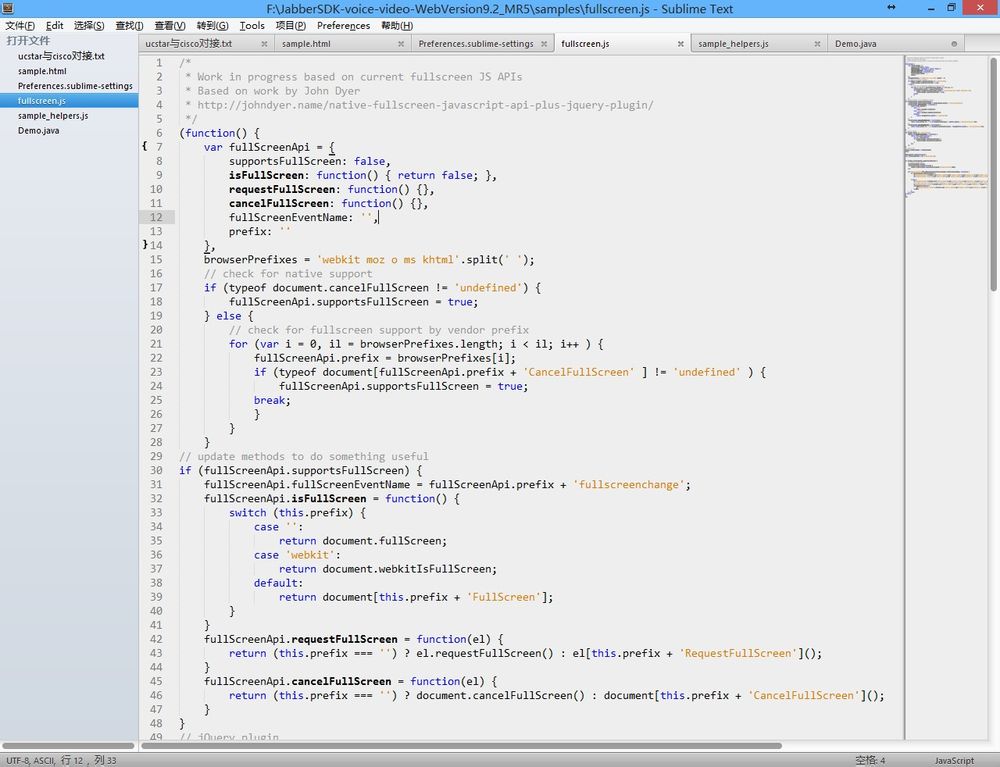Open the 转到(G) menu
The image size is (1000, 767).
[x=212, y=26]
